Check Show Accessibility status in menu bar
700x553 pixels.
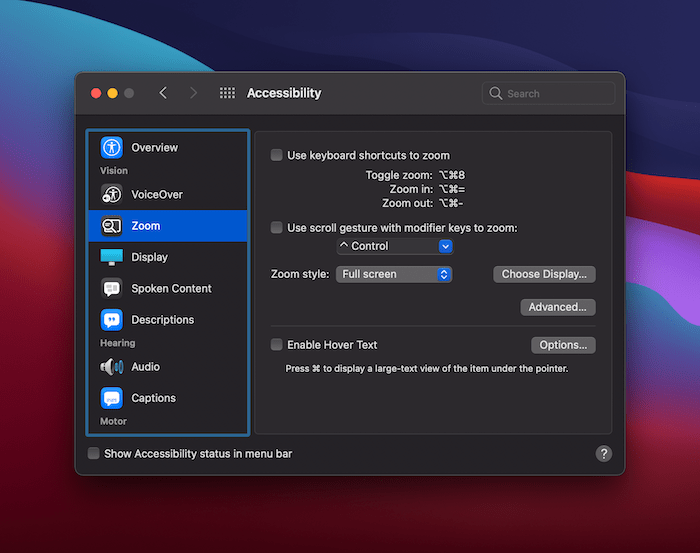pyautogui.click(x=93, y=453)
